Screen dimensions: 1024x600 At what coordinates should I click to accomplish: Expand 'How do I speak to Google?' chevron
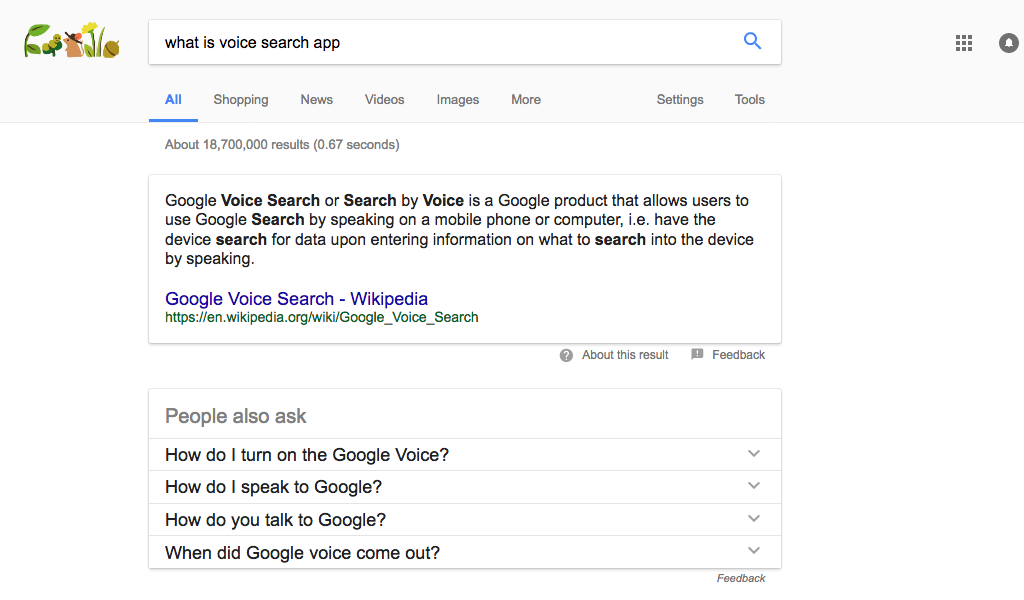[754, 486]
